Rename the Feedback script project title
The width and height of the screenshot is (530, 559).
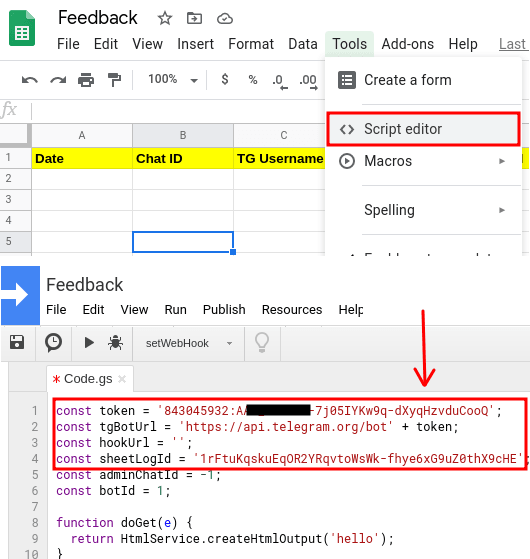(84, 285)
